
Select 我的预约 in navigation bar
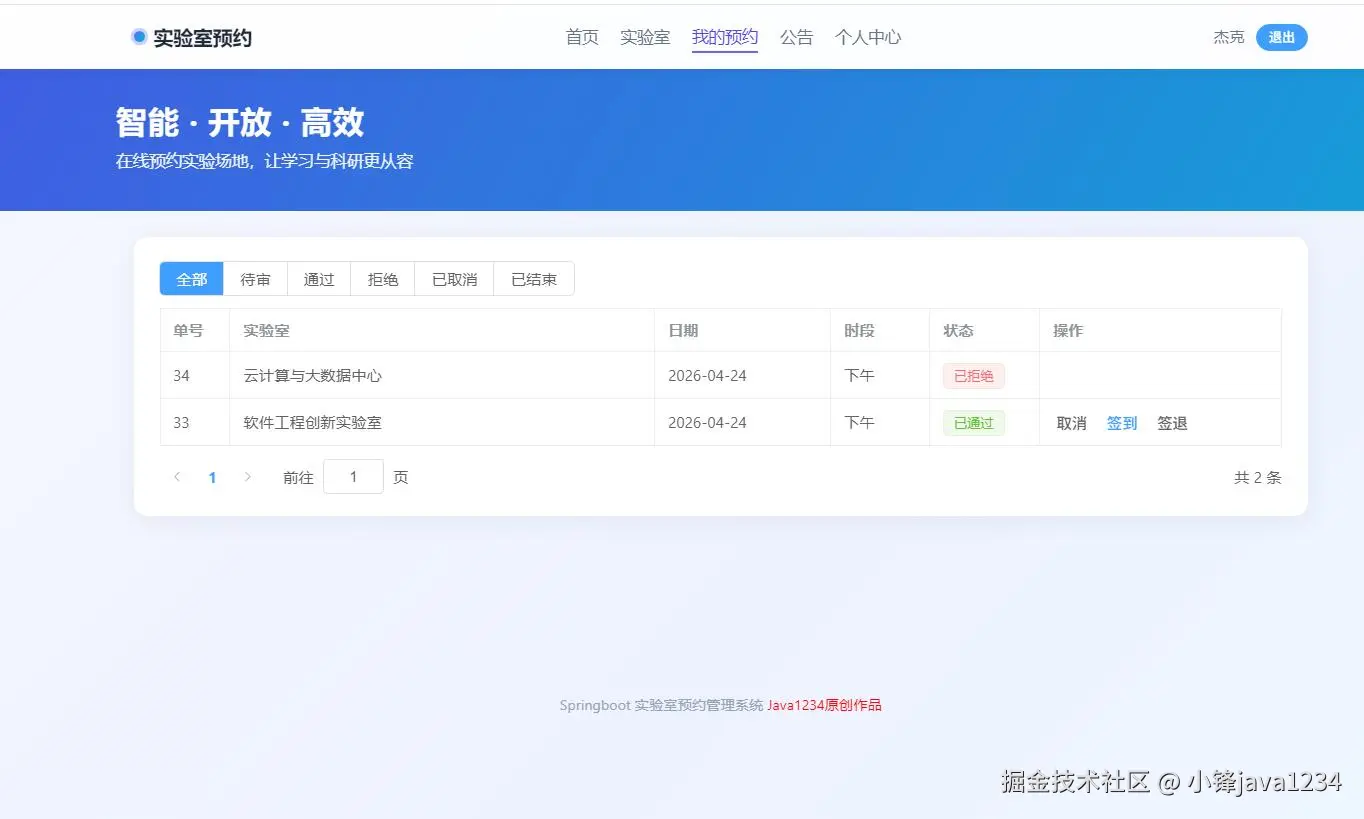click(725, 37)
